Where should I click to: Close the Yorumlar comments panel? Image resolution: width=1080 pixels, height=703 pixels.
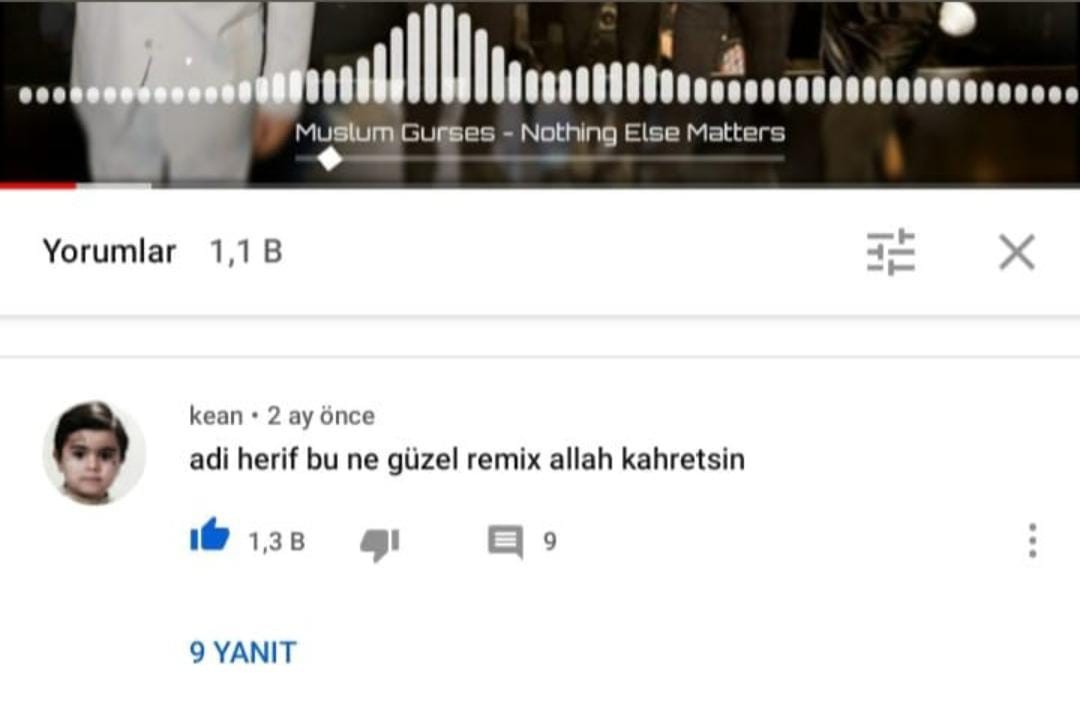[1017, 252]
